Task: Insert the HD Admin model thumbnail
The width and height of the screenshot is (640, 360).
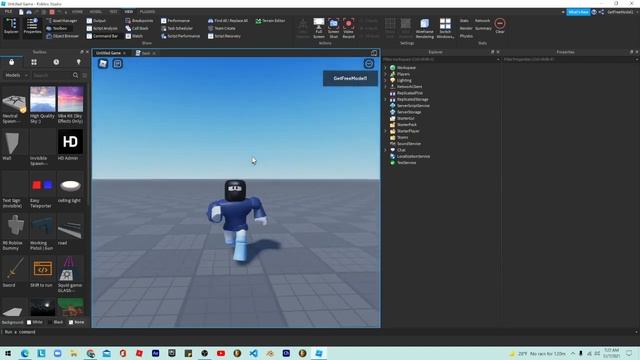Action: click(70, 142)
